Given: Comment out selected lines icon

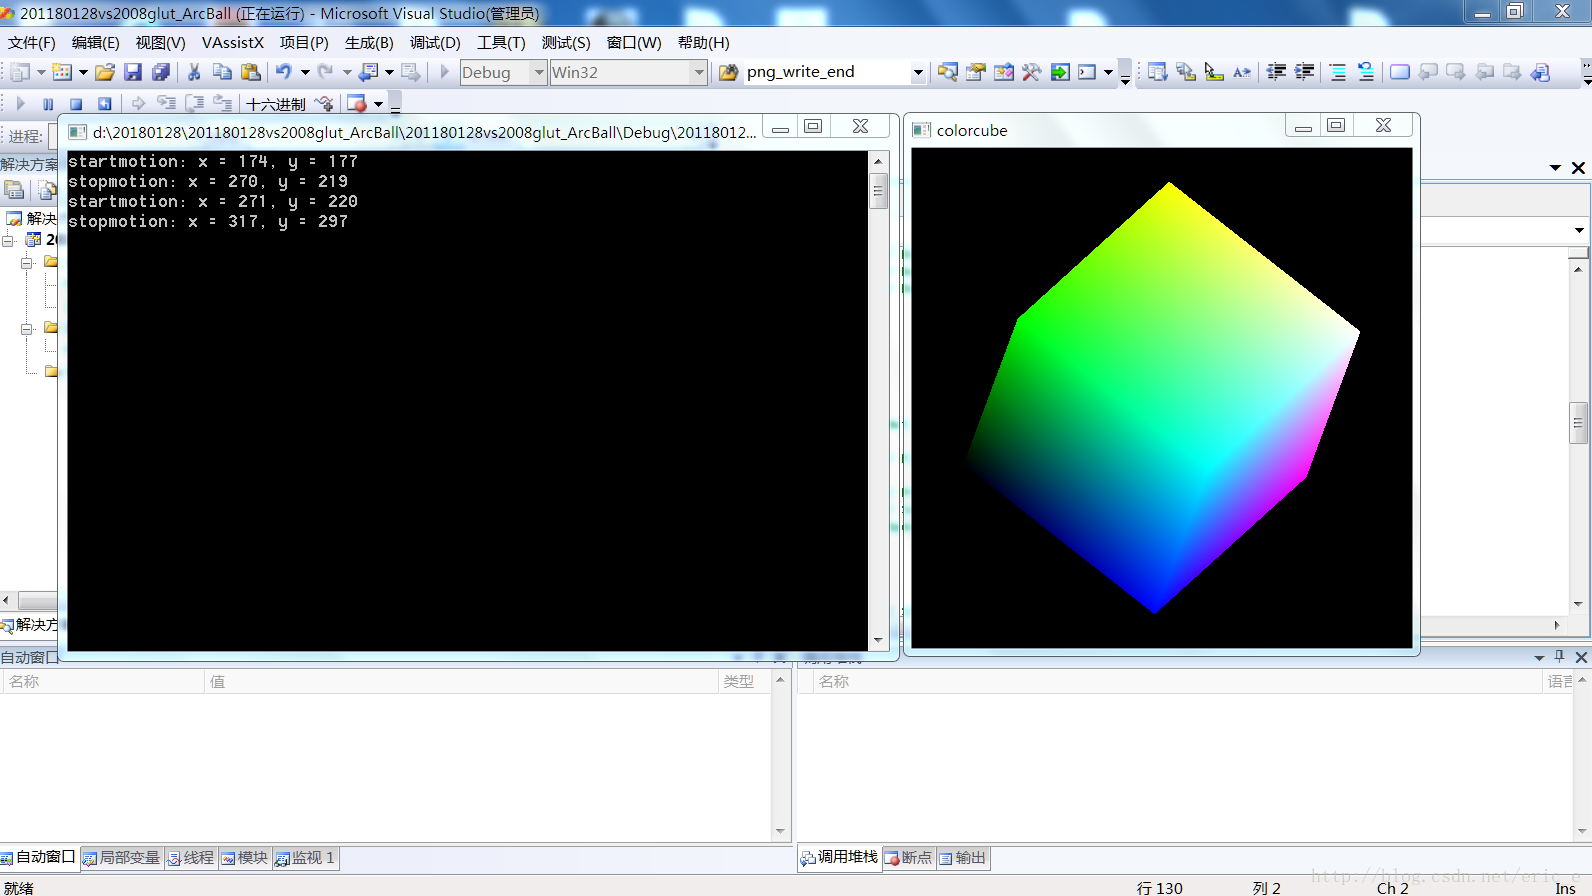Looking at the screenshot, I should click(x=1338, y=72).
